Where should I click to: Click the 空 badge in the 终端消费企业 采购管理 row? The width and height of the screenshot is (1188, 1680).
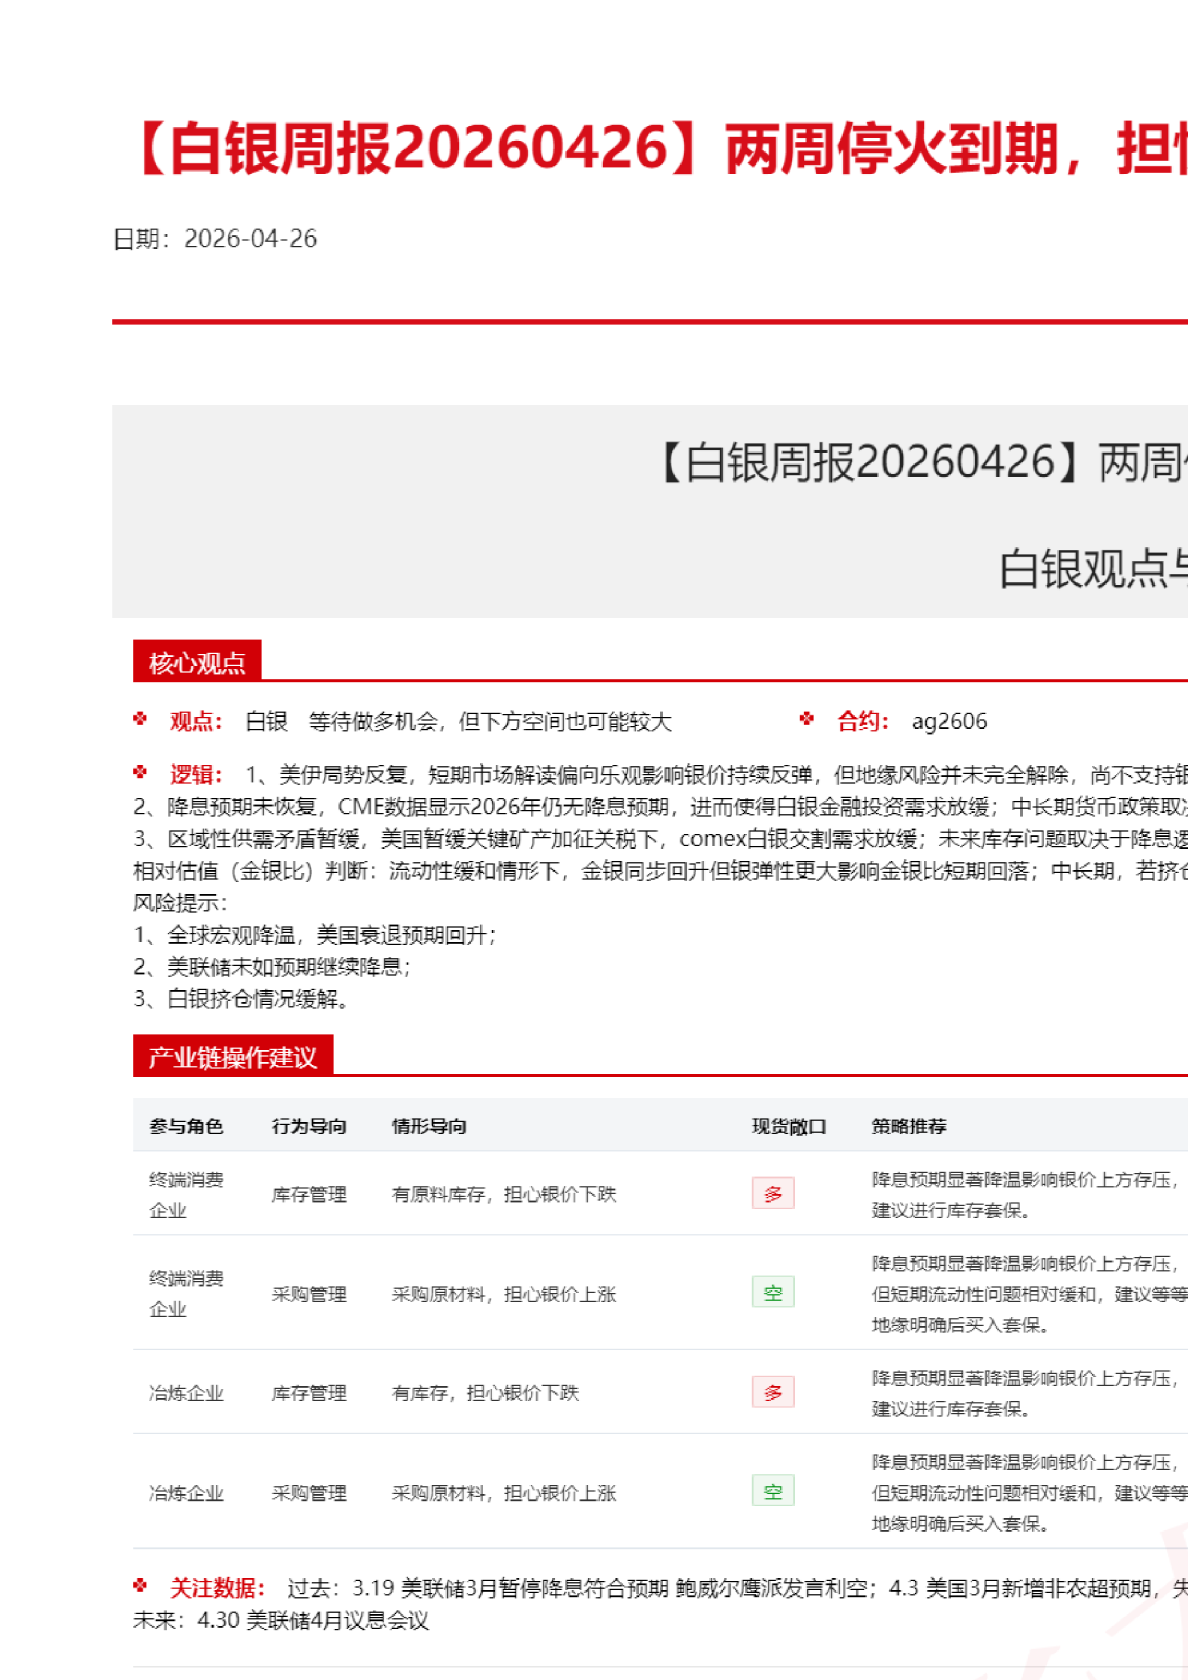tap(773, 1292)
